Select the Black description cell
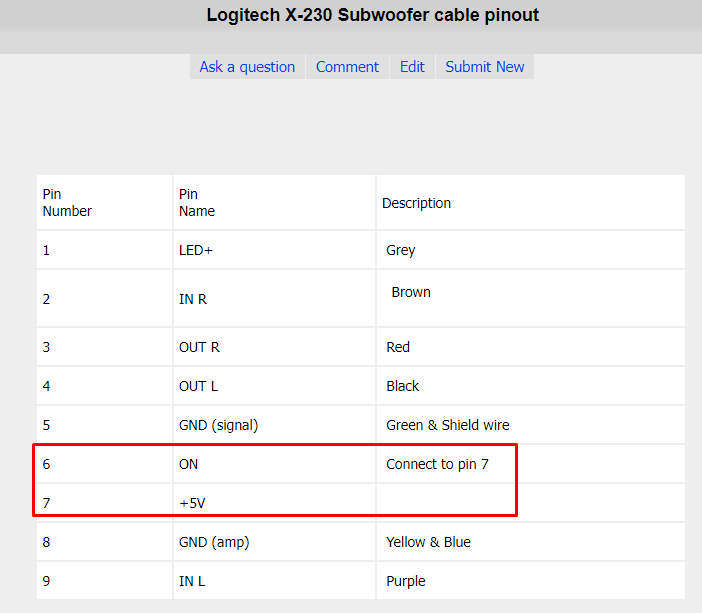 (531, 386)
